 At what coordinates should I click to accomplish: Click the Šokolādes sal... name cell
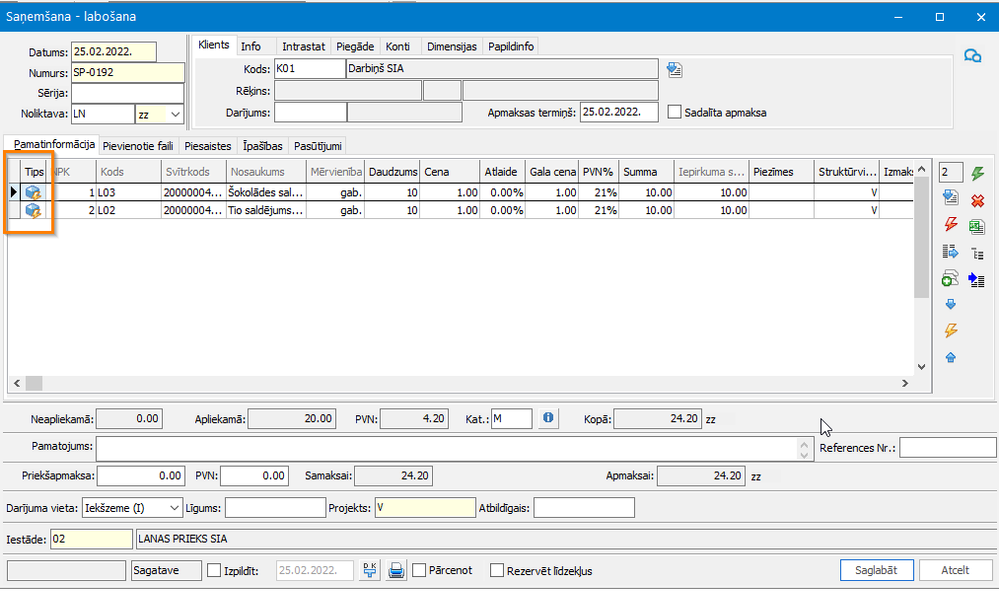click(266, 192)
